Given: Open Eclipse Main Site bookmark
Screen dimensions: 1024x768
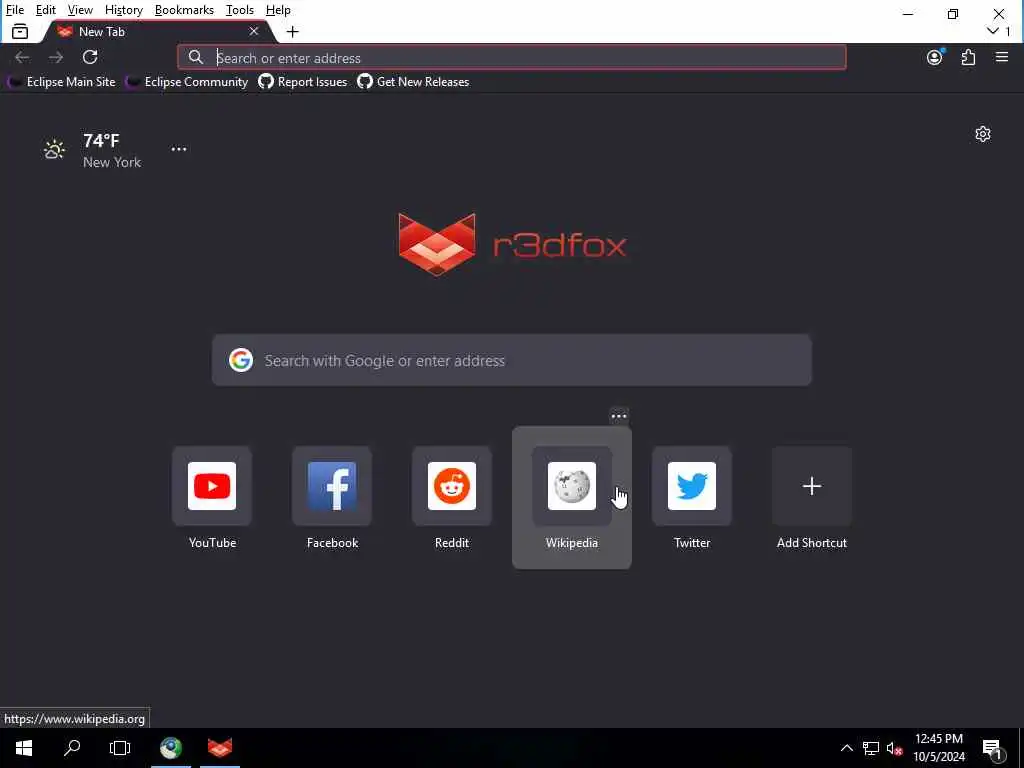Looking at the screenshot, I should coord(61,82).
